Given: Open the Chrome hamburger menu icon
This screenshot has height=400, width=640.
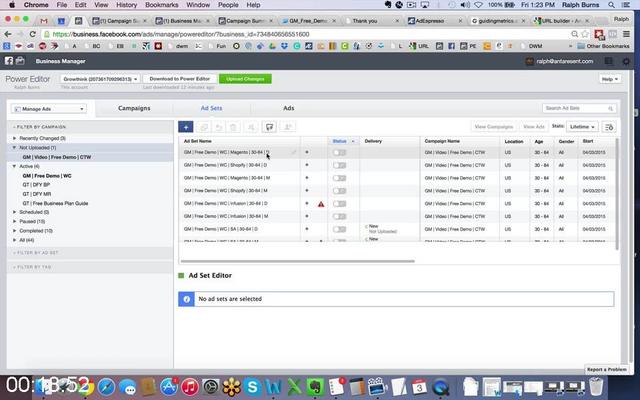Looking at the screenshot, I should coord(626,34).
